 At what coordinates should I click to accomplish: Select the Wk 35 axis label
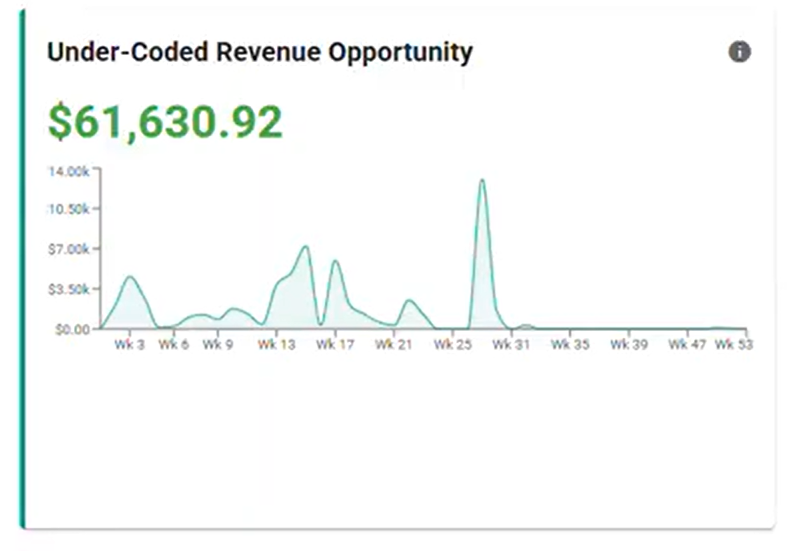tap(570, 344)
